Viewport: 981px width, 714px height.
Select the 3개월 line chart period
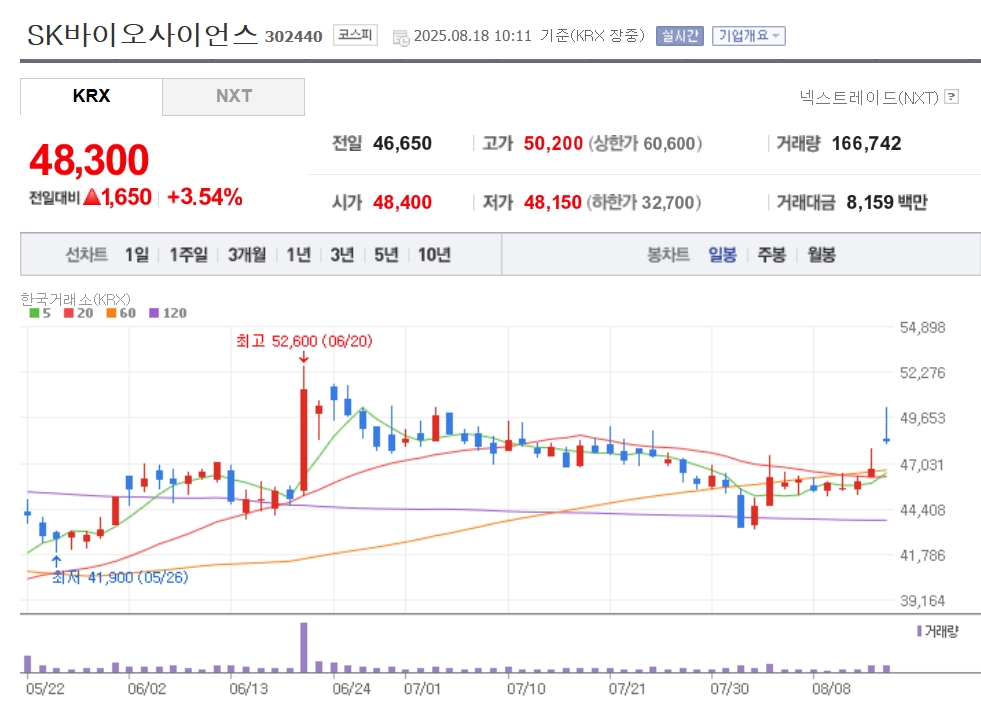pos(247,255)
